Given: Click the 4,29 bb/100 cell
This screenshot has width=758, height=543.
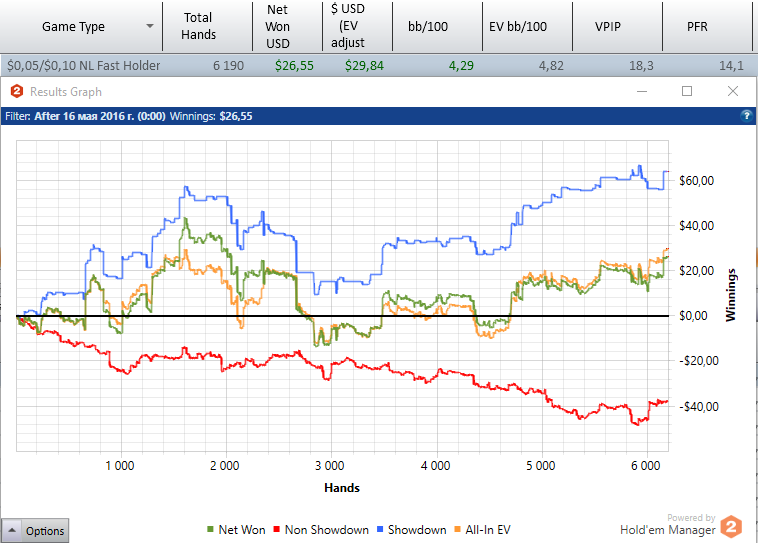Looking at the screenshot, I should click(x=461, y=65).
